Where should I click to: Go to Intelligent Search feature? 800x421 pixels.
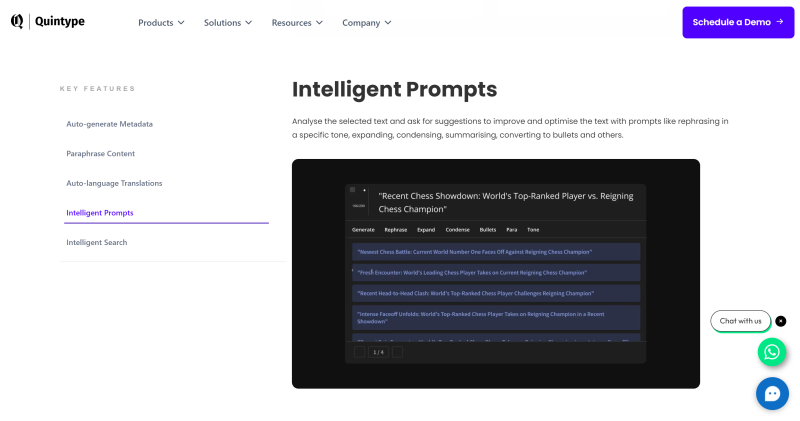pos(97,242)
